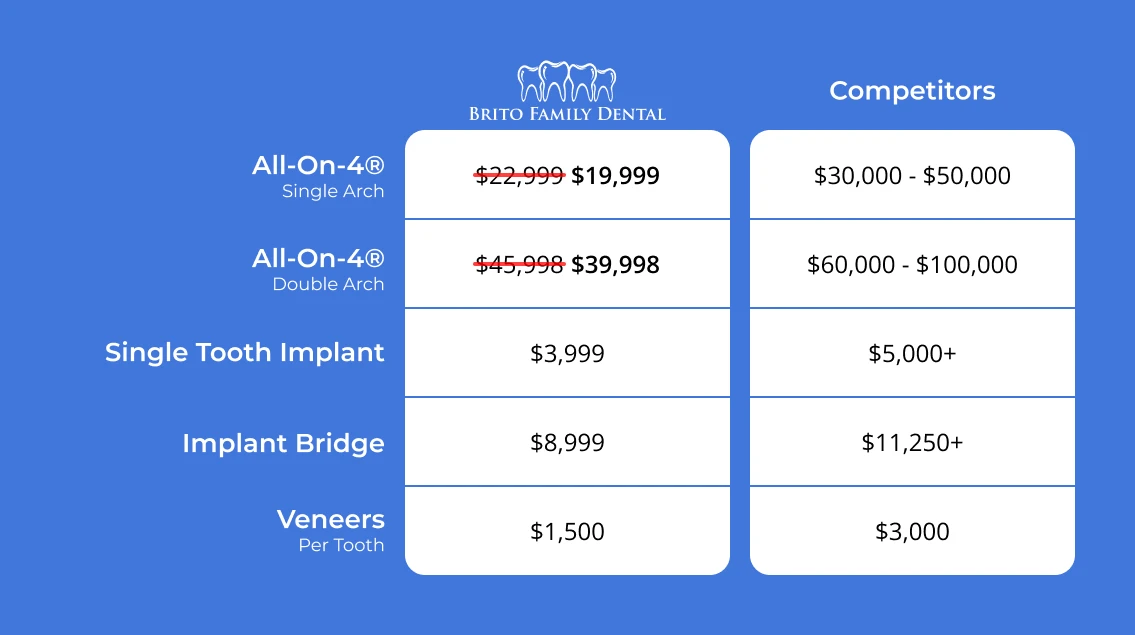Click the Veneers Per Tooth label
Viewport: 1135px width, 635px height.
coord(330,529)
